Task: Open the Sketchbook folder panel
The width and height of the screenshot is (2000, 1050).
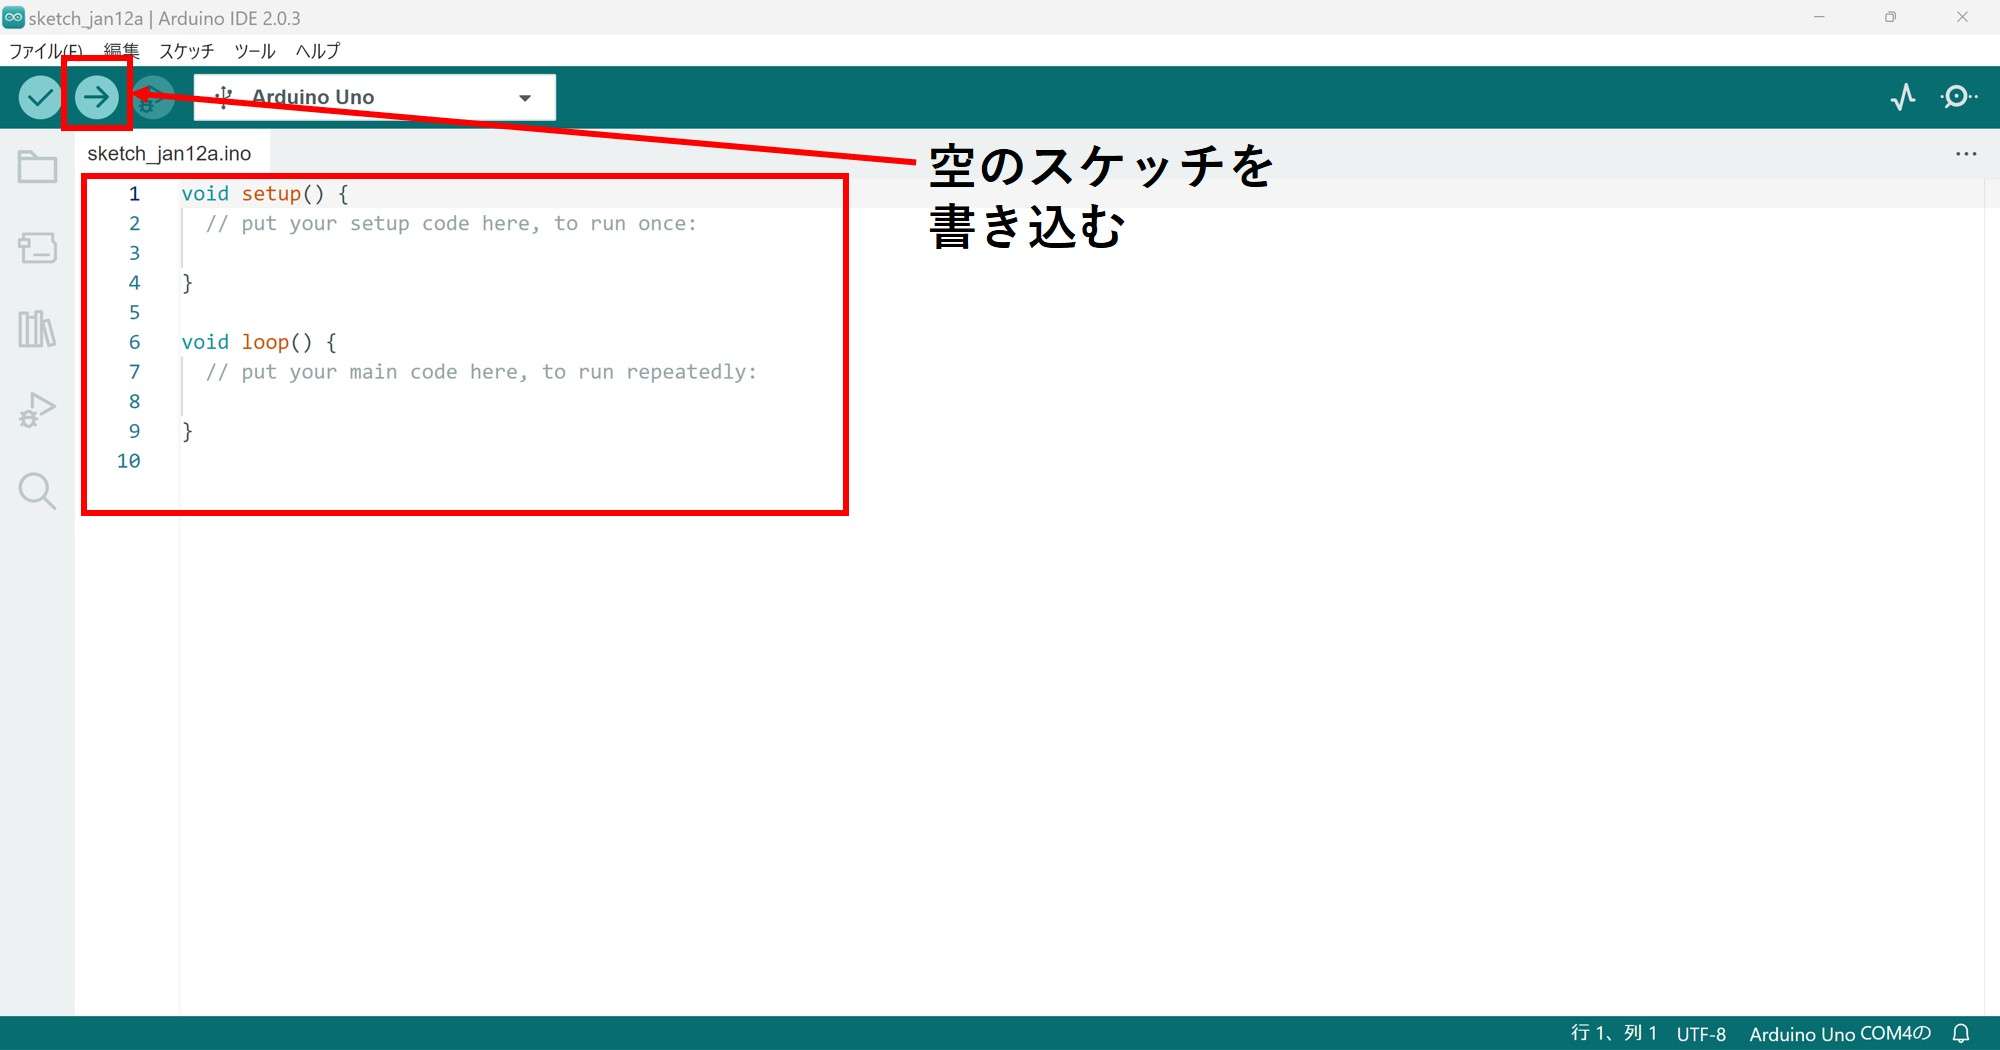Action: coord(37,167)
